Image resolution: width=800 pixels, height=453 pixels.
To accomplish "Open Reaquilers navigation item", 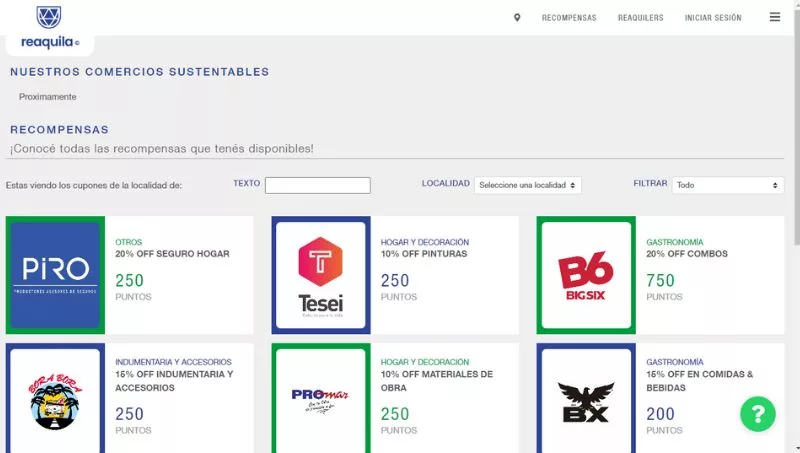I will (x=640, y=18).
